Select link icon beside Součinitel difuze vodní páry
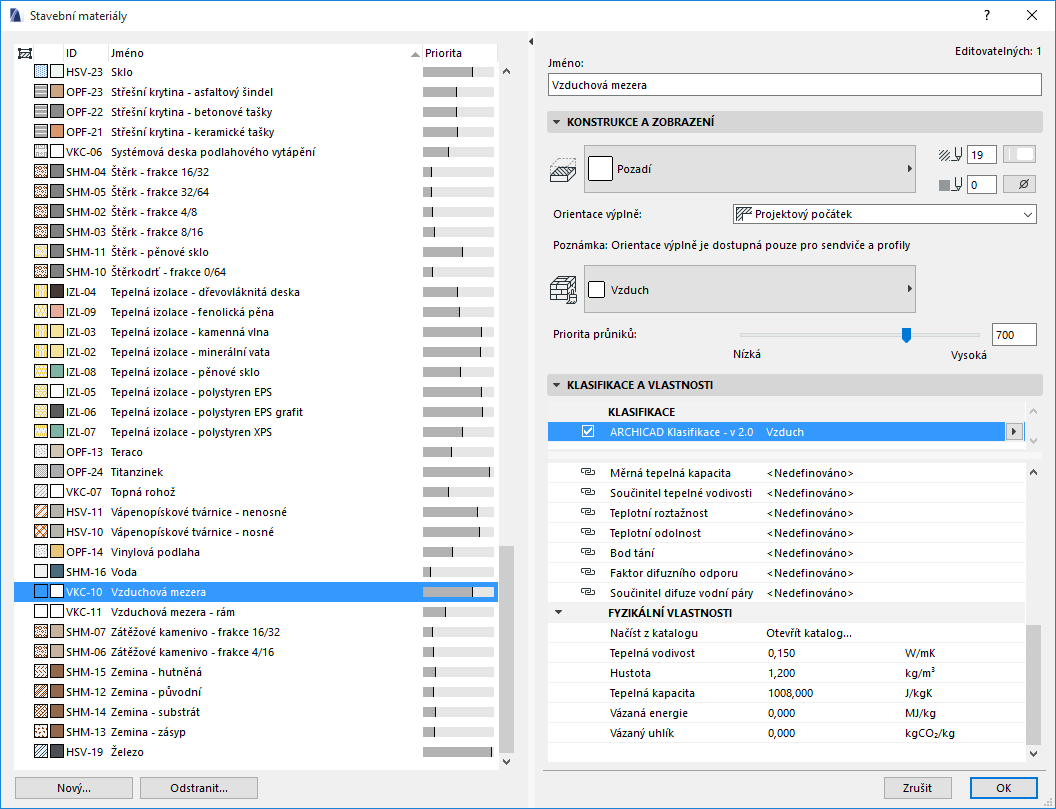This screenshot has width=1056, height=809. pyautogui.click(x=588, y=593)
